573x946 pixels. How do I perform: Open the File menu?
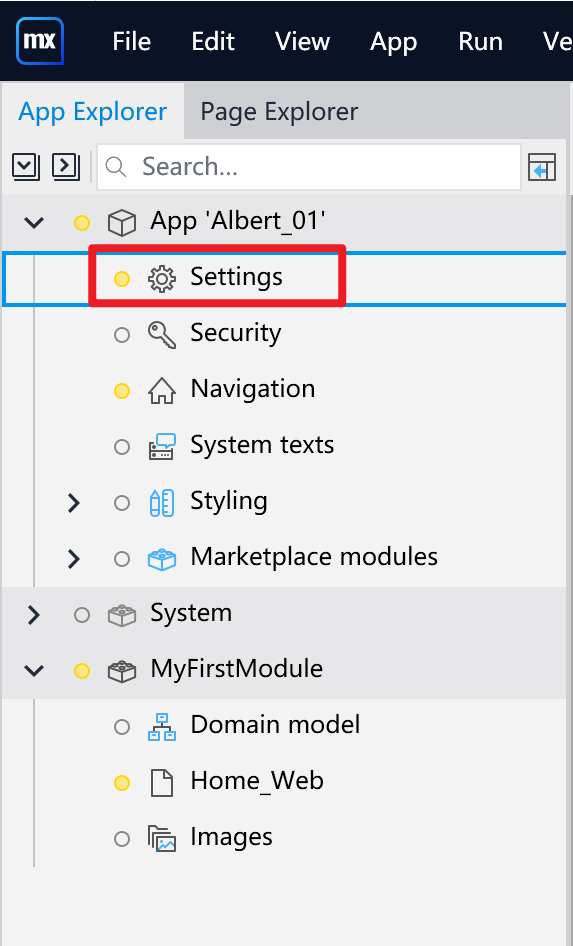pyautogui.click(x=131, y=42)
